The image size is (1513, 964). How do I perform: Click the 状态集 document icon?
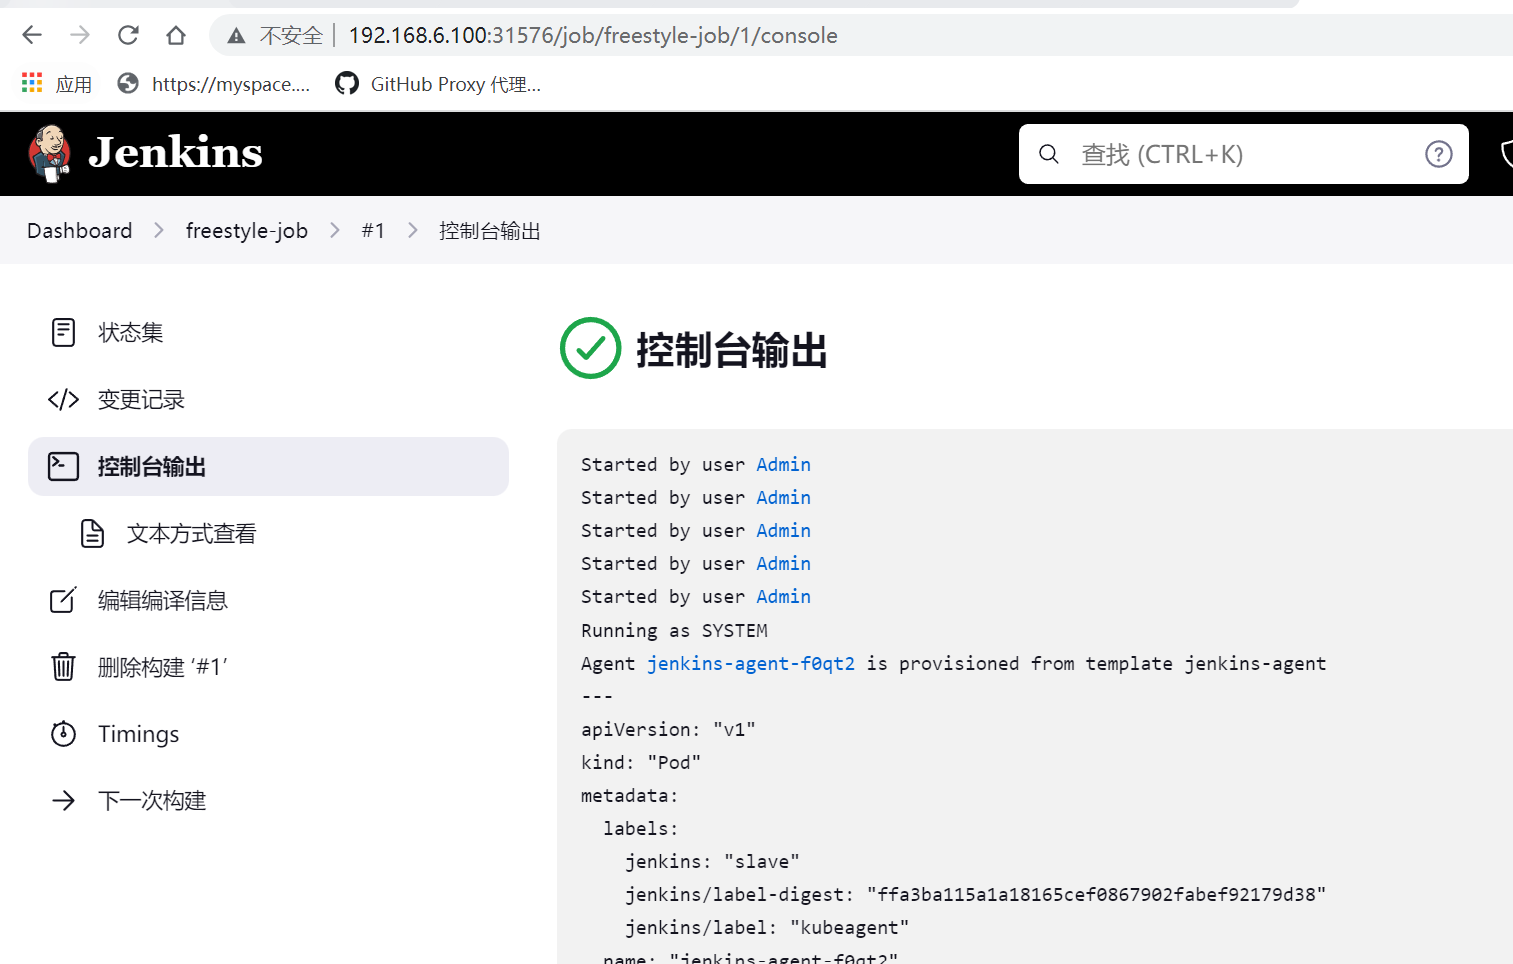pyautogui.click(x=63, y=332)
